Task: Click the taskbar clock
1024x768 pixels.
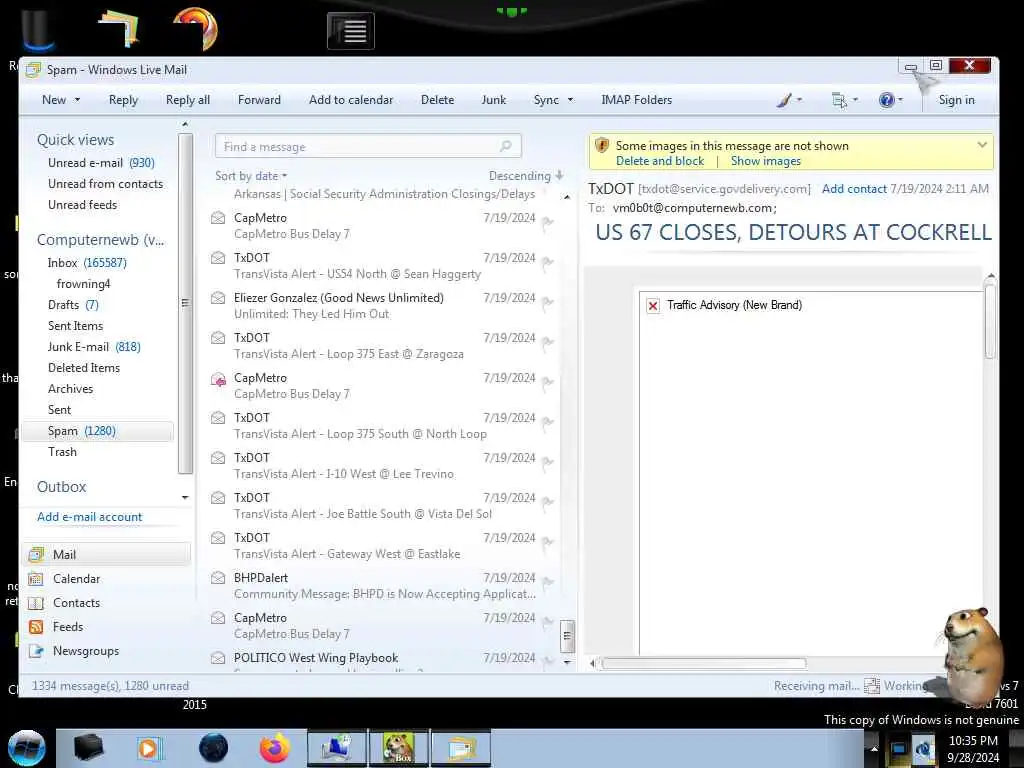Action: (973, 749)
